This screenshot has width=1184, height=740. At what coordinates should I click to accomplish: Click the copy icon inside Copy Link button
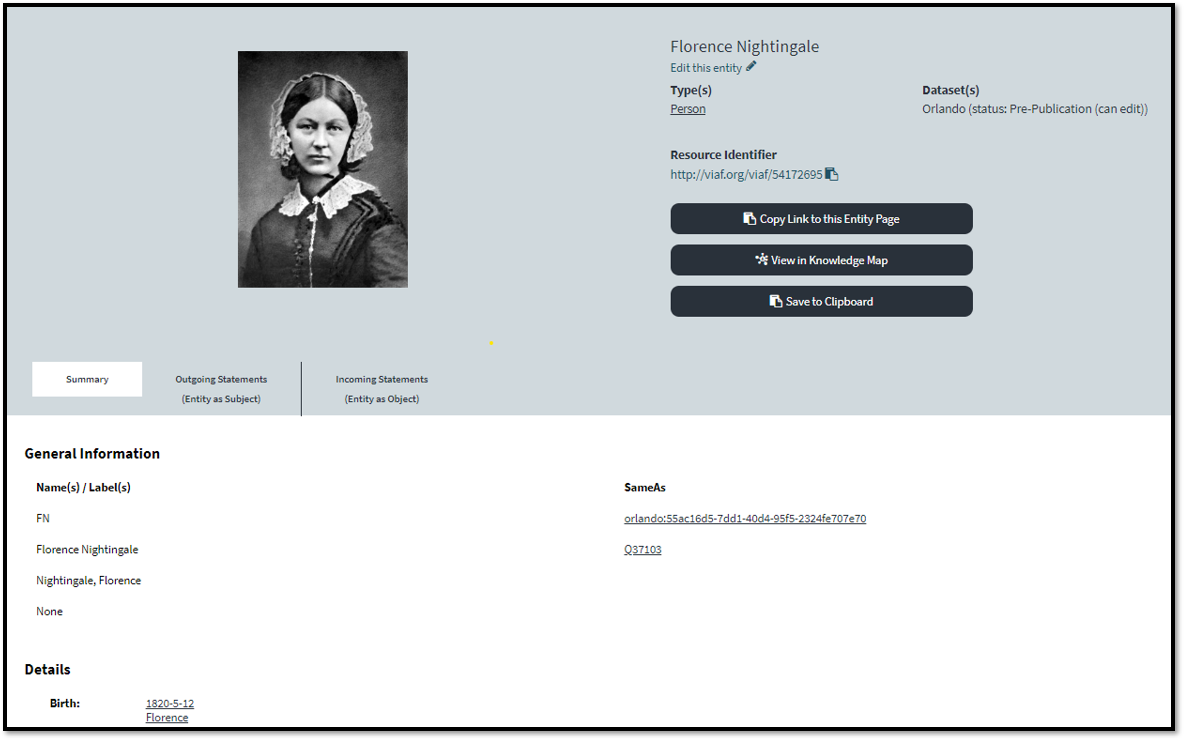[749, 219]
